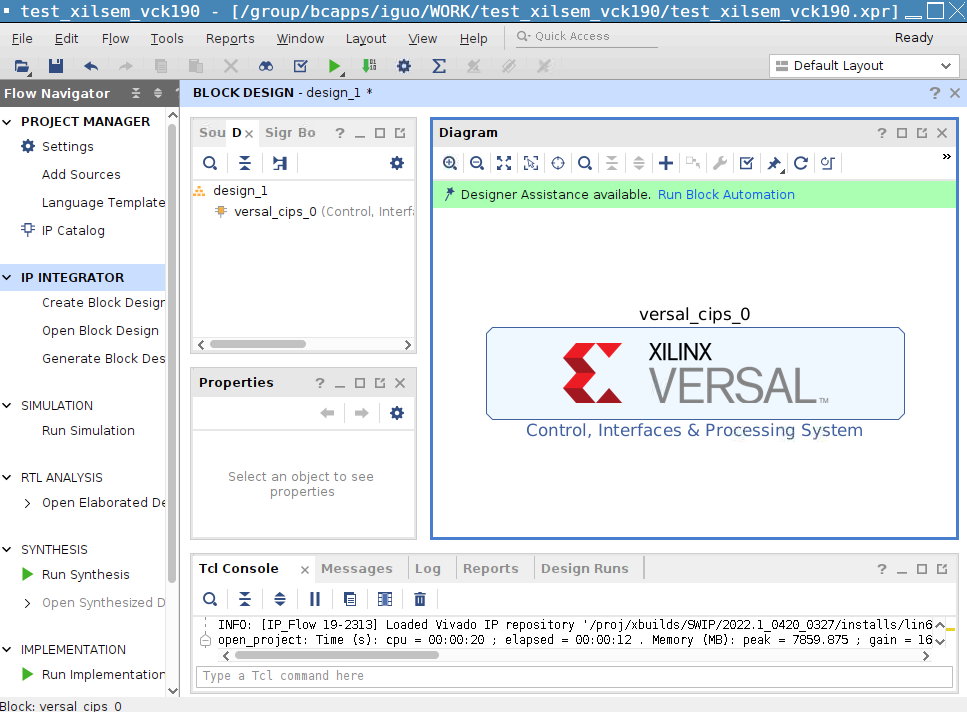967x712 pixels.
Task: Click the Zoom Fit icon in Diagram
Action: click(504, 163)
